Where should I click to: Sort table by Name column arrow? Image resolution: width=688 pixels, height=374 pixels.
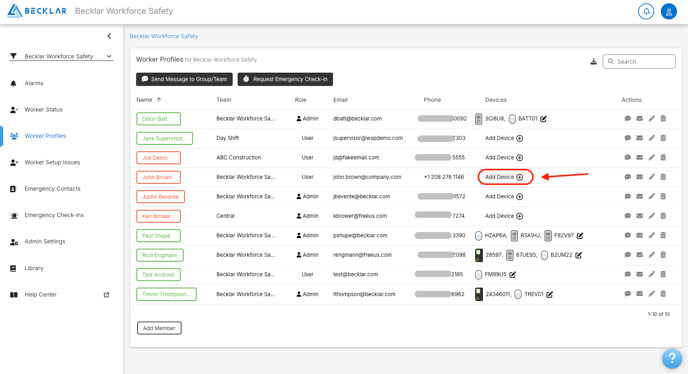159,100
